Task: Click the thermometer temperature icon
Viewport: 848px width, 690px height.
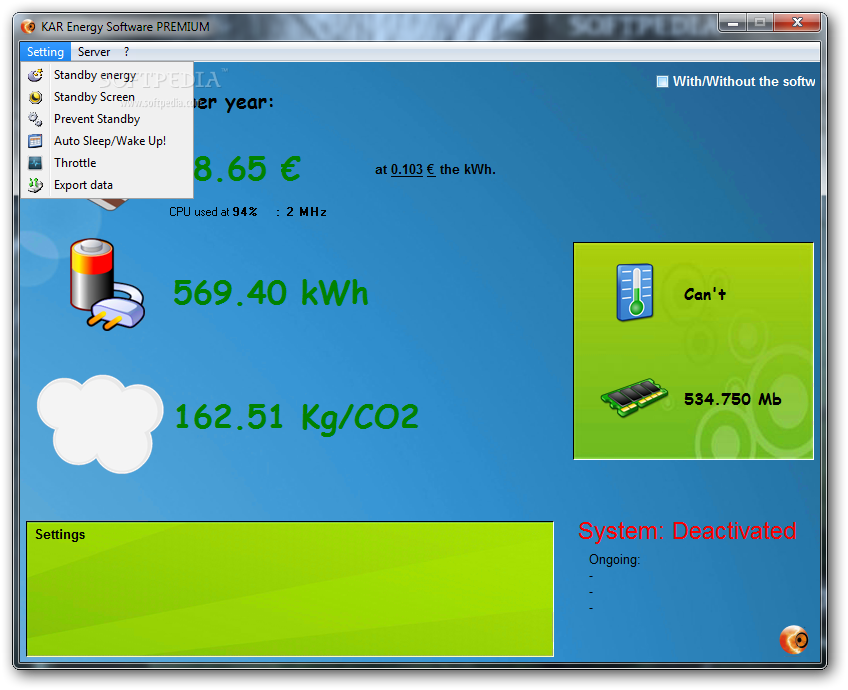Action: click(x=635, y=293)
